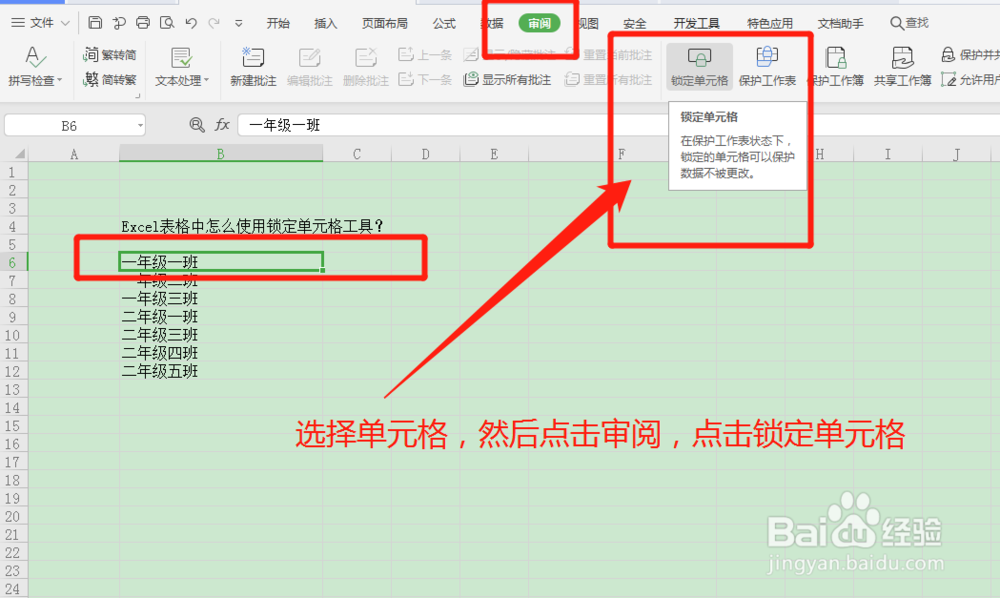This screenshot has width=1000, height=598.
Task: Select column C header
Action: 357,154
